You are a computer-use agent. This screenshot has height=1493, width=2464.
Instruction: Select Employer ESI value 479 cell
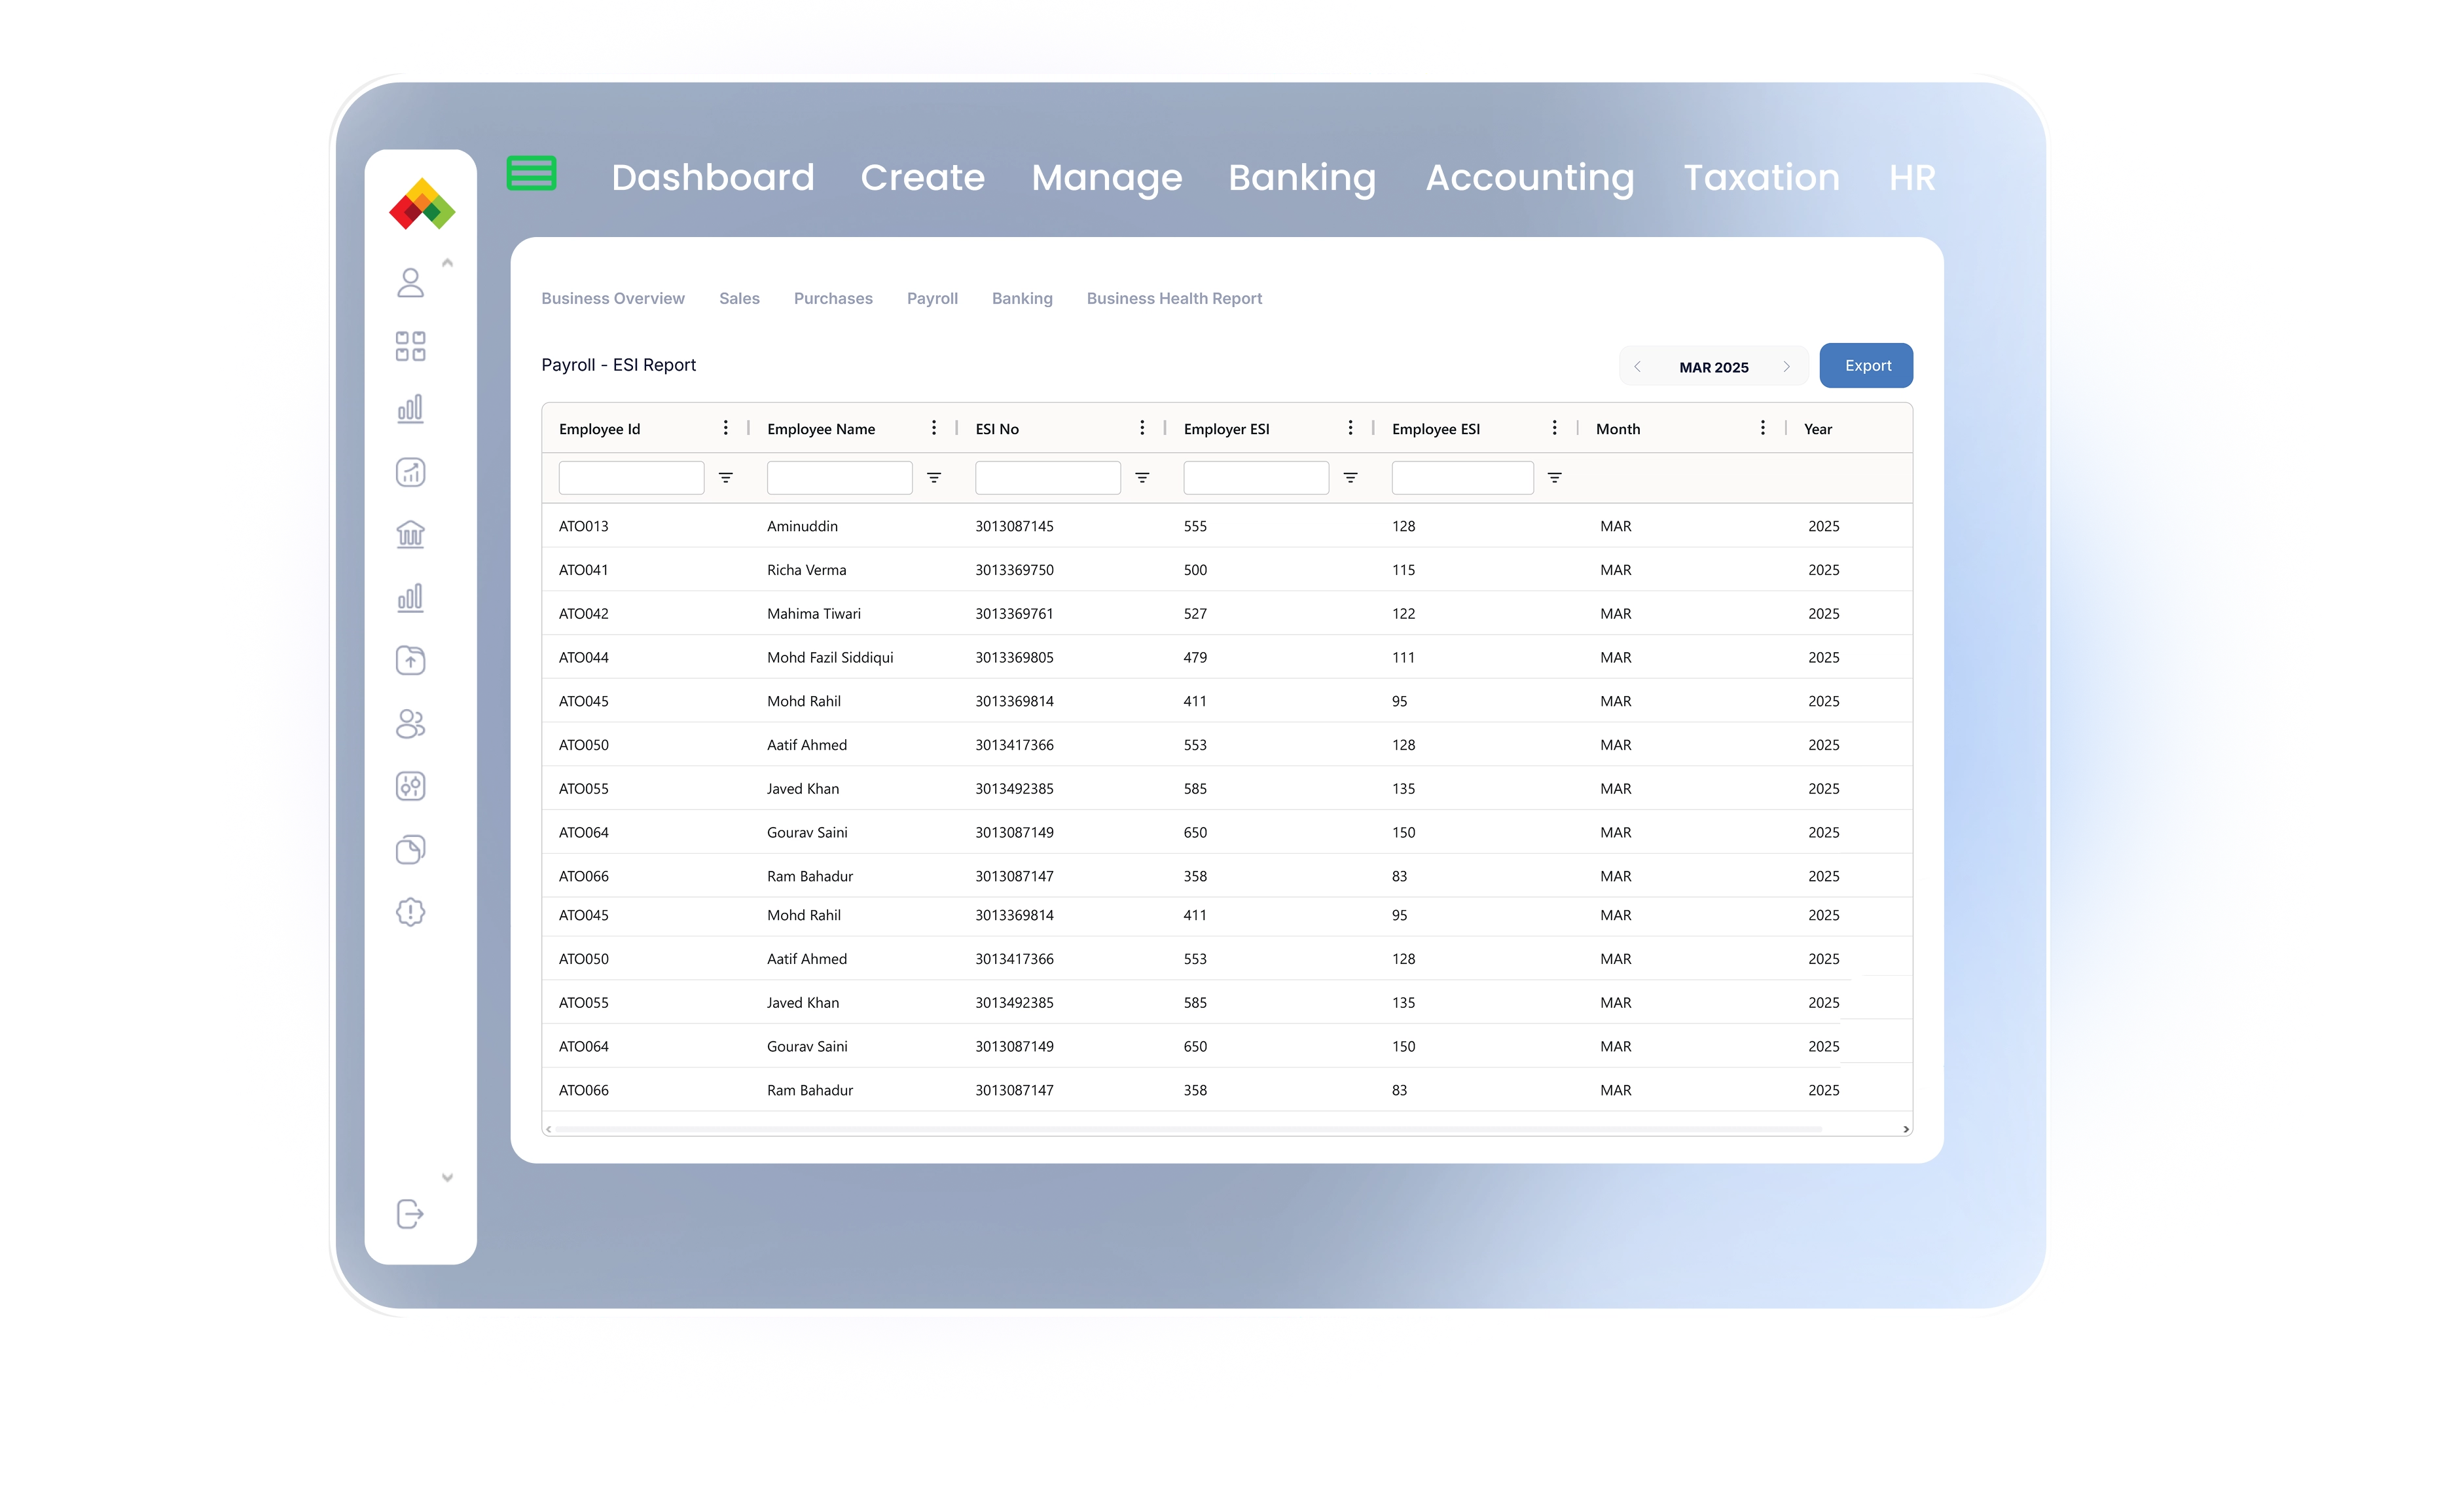[x=1195, y=658]
